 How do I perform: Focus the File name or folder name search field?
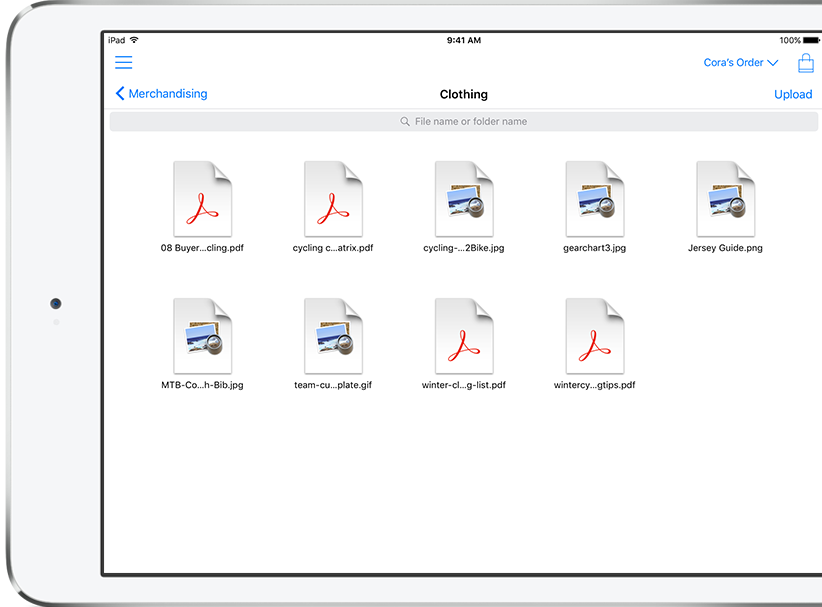[463, 122]
